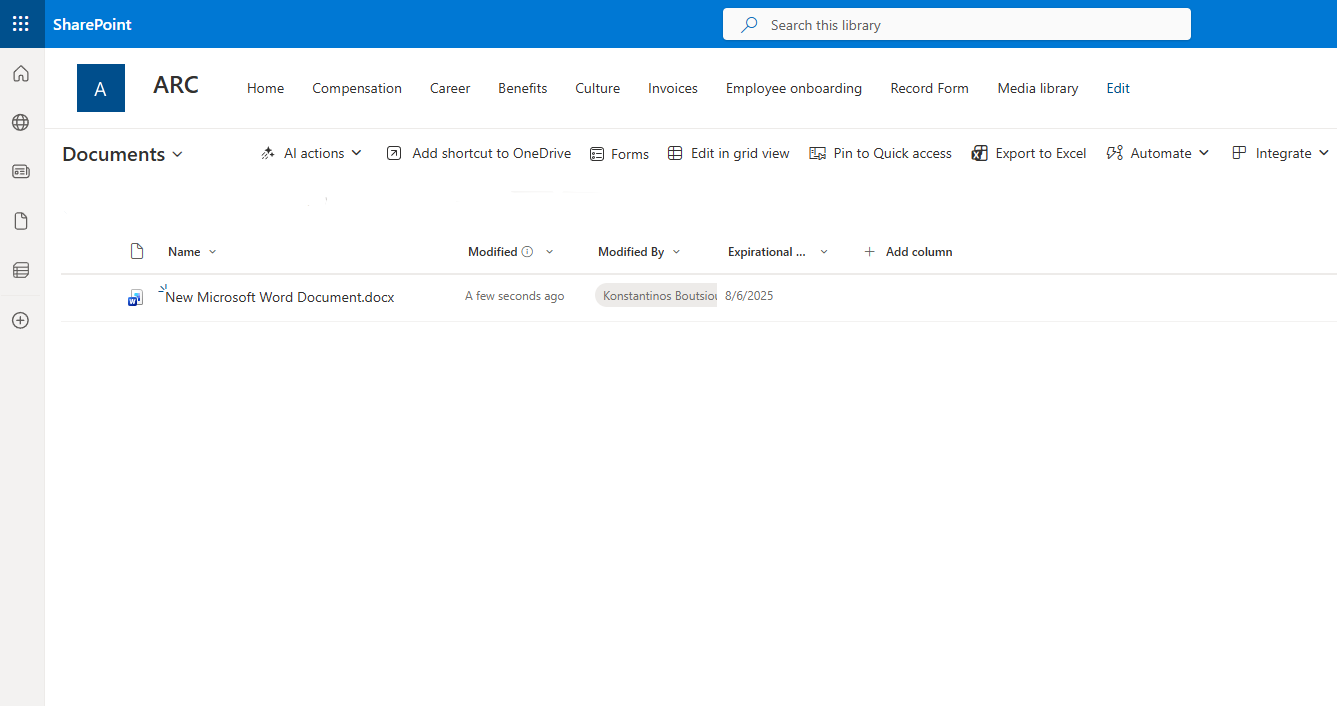Open My sites globe icon

pyautogui.click(x=21, y=123)
